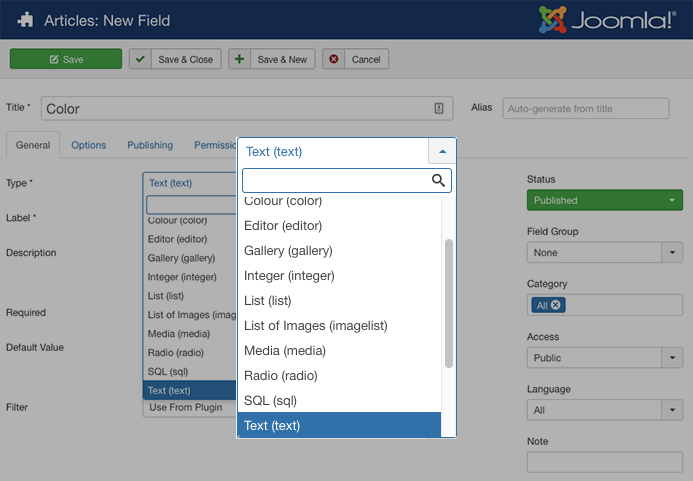Click the zoomed dropdown list scrollbar
Image resolution: width=693 pixels, height=481 pixels.
click(449, 303)
